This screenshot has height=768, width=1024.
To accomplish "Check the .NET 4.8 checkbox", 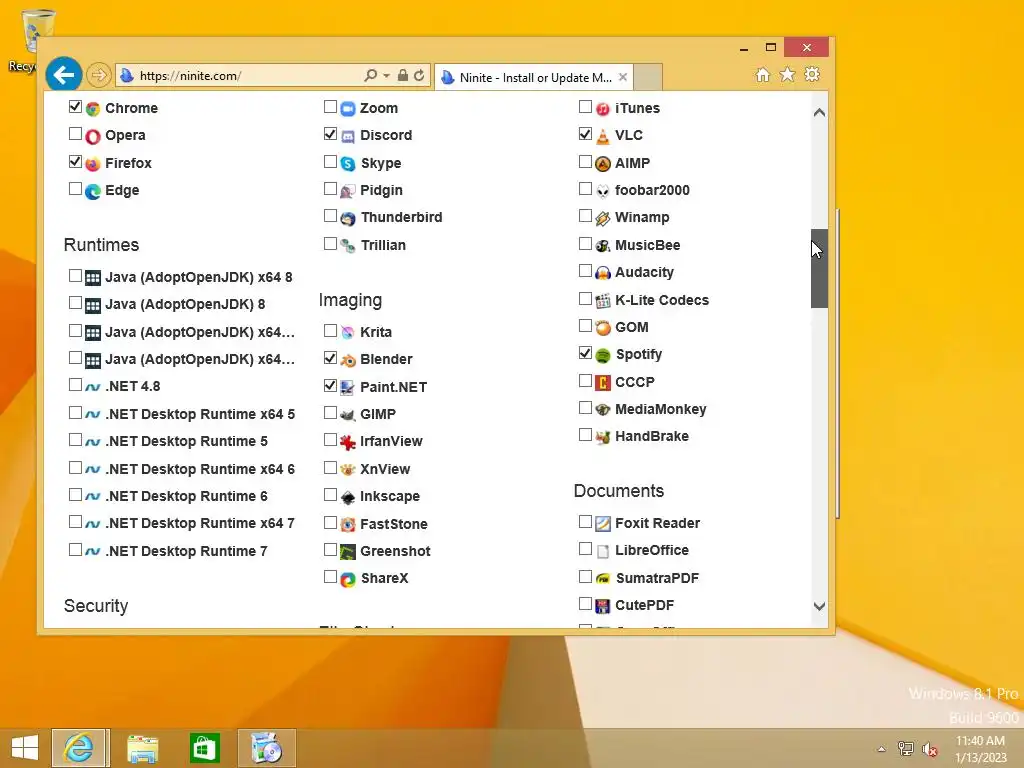I will click(75, 385).
